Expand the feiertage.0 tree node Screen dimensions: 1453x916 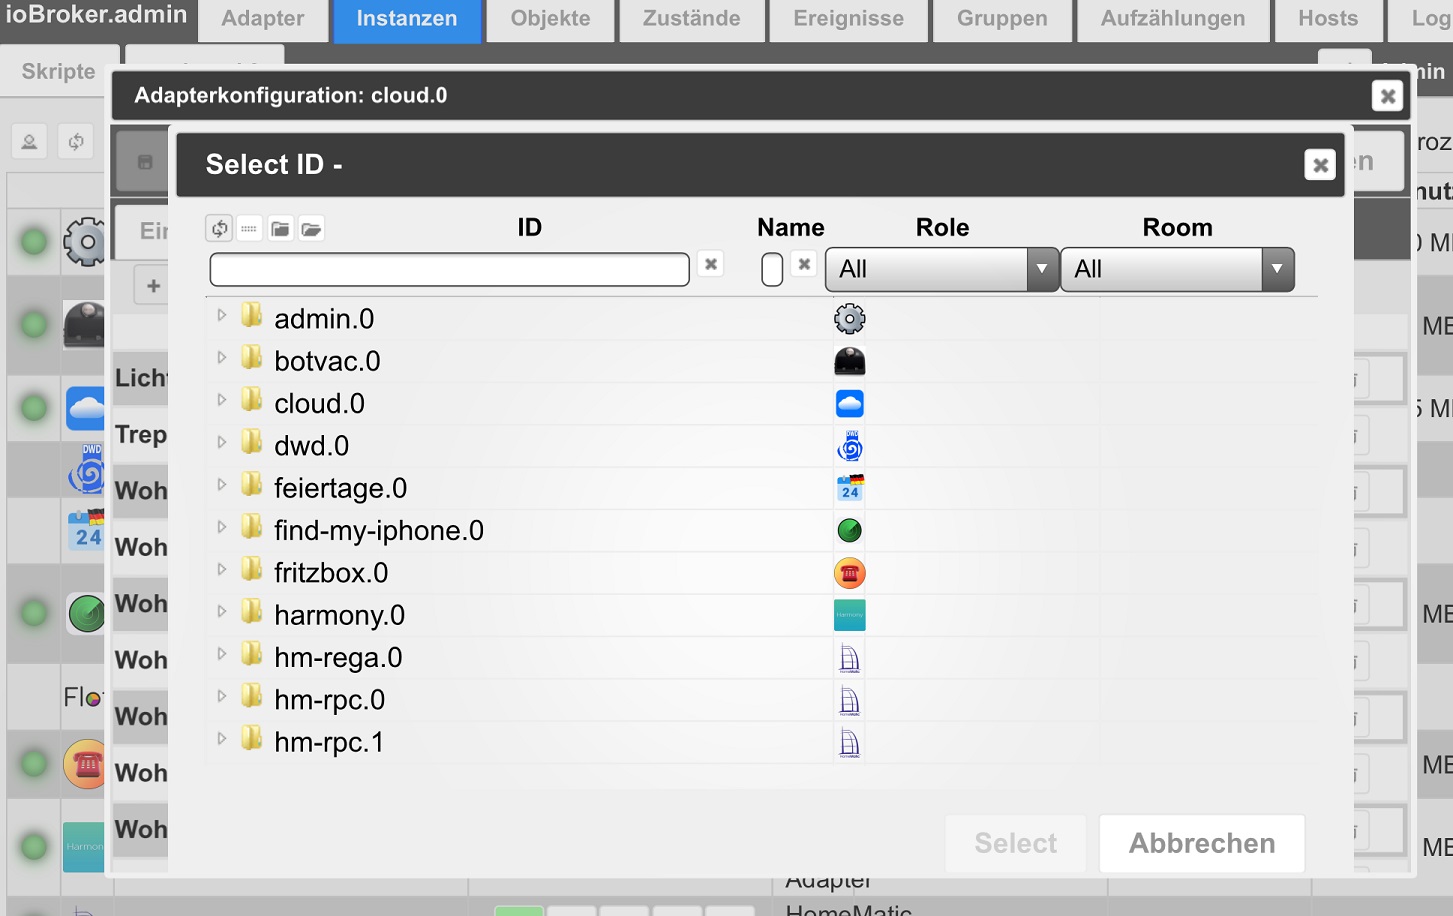pyautogui.click(x=222, y=485)
